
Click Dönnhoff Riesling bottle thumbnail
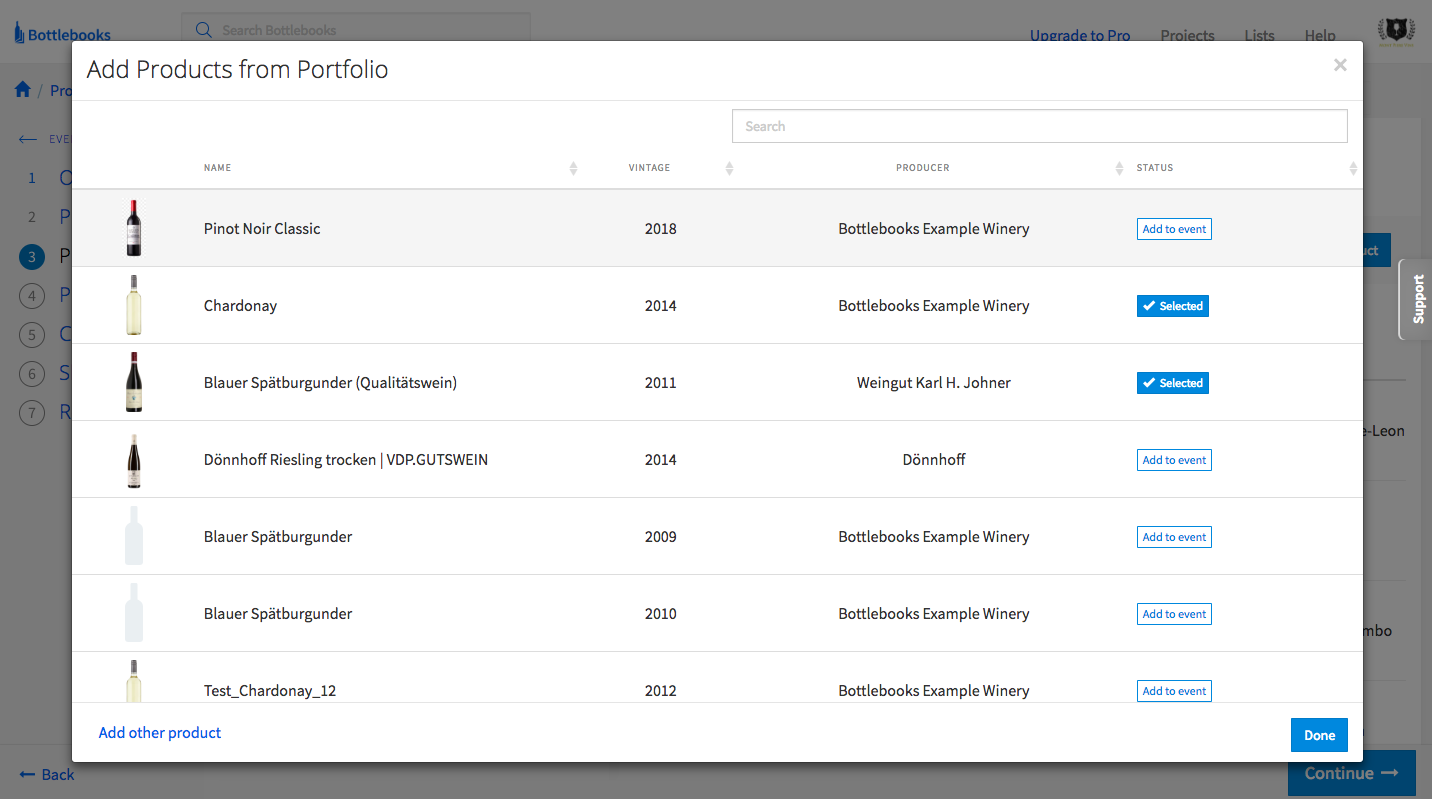coord(134,460)
